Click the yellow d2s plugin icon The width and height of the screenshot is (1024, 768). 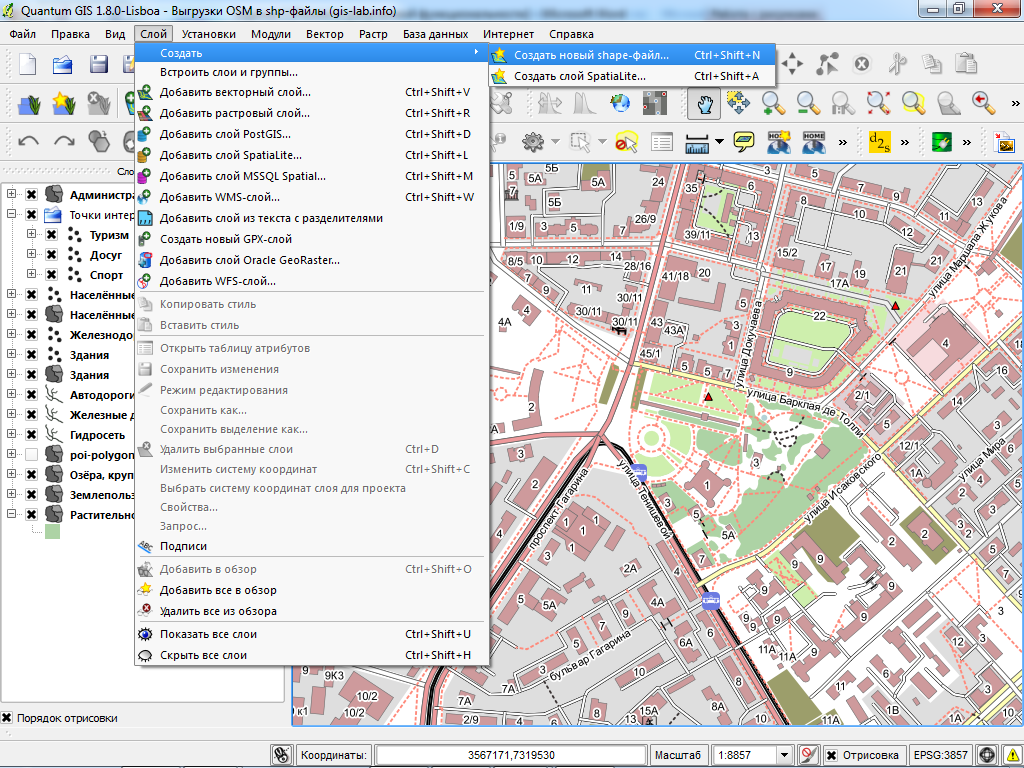click(x=879, y=141)
